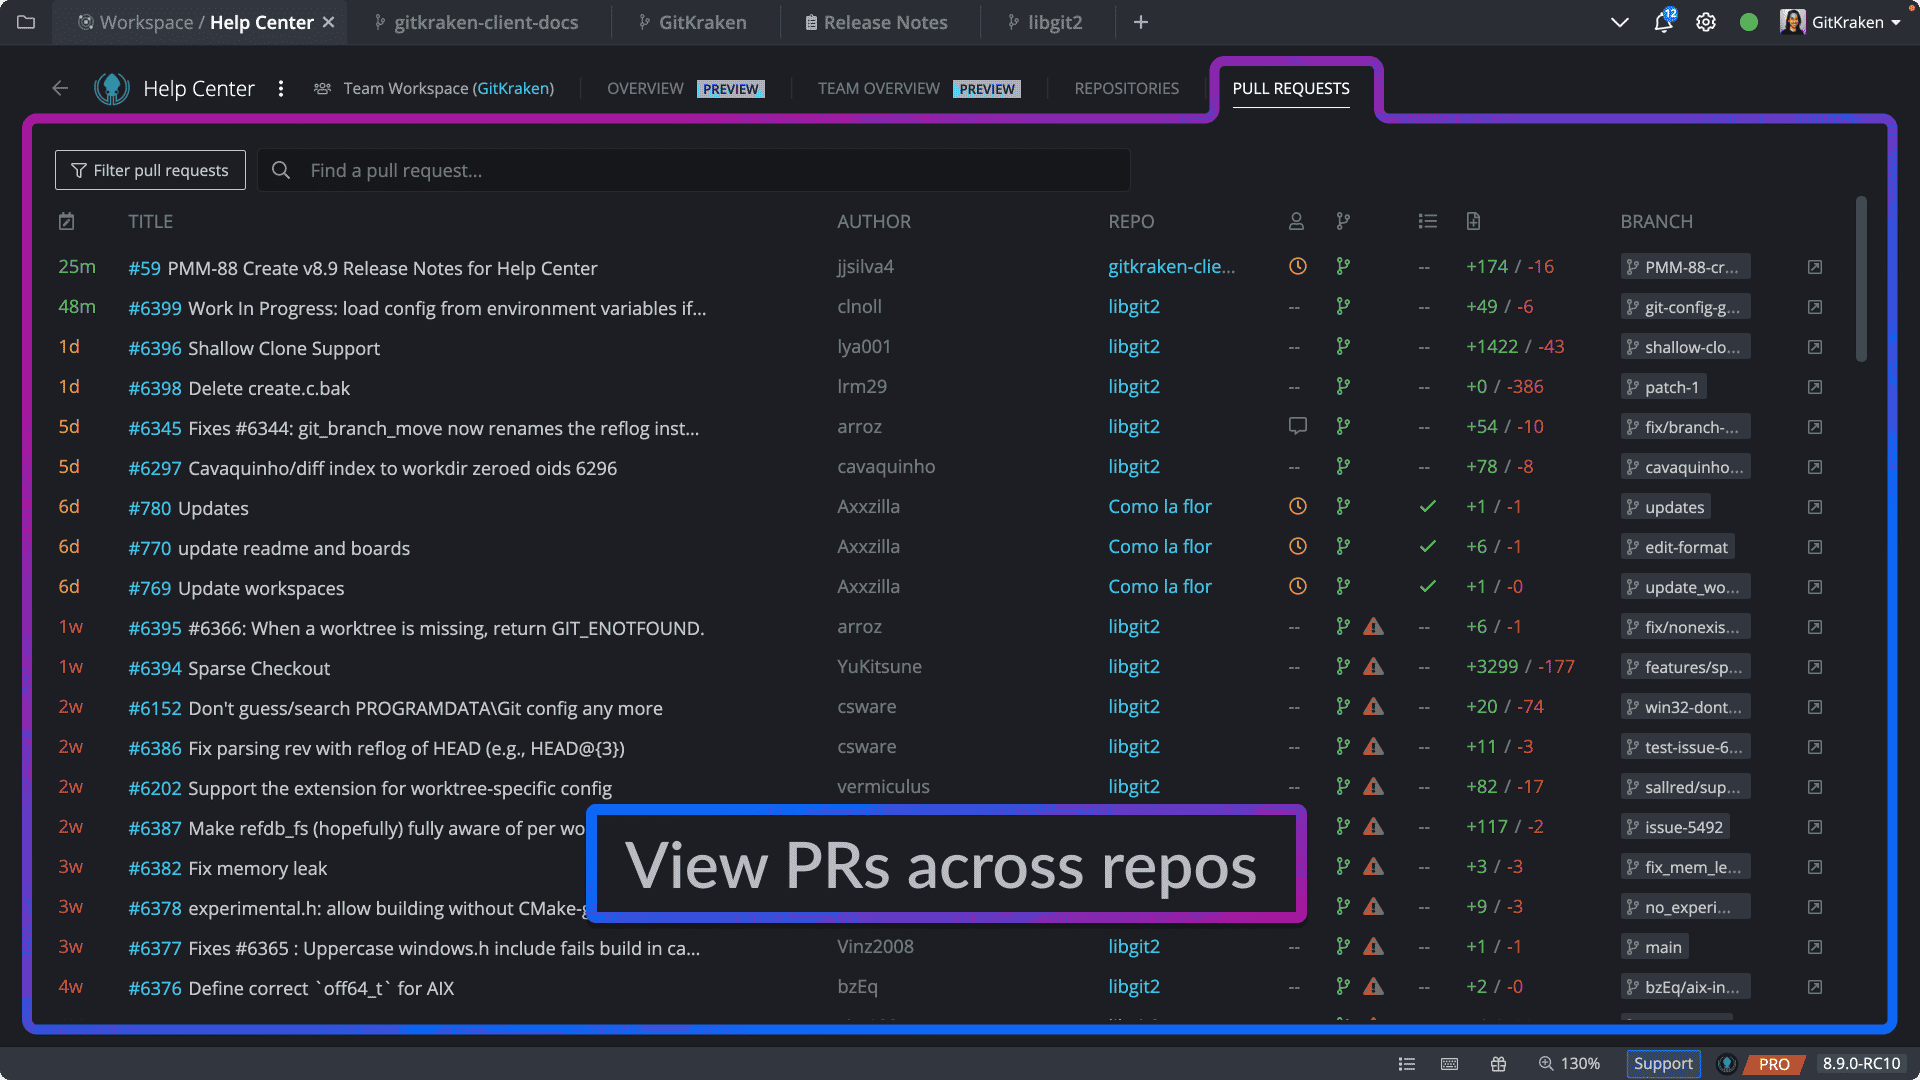Screen dimensions: 1920x1080
Task: Select the green CI branch icon for #6399
Action: point(1343,306)
